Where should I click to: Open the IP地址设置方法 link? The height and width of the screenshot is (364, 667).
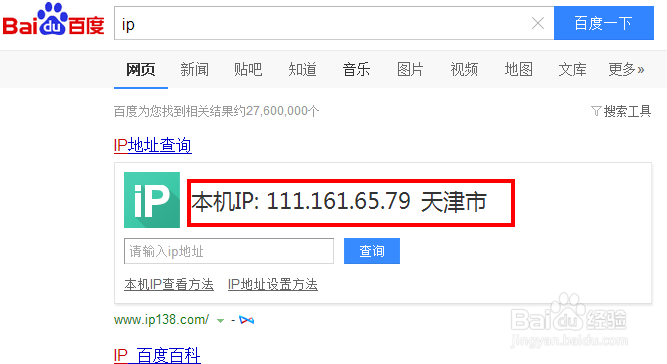click(273, 284)
